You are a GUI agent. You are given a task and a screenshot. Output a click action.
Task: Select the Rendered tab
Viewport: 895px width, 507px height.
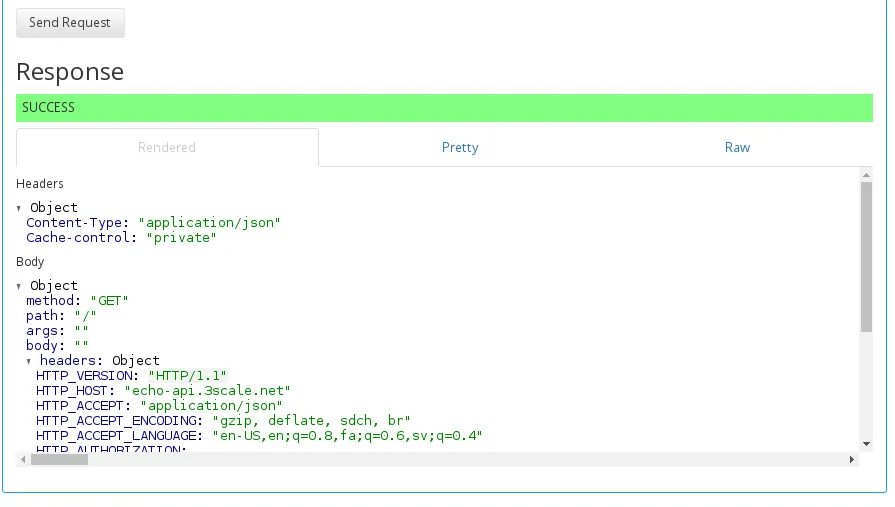[x=167, y=147]
